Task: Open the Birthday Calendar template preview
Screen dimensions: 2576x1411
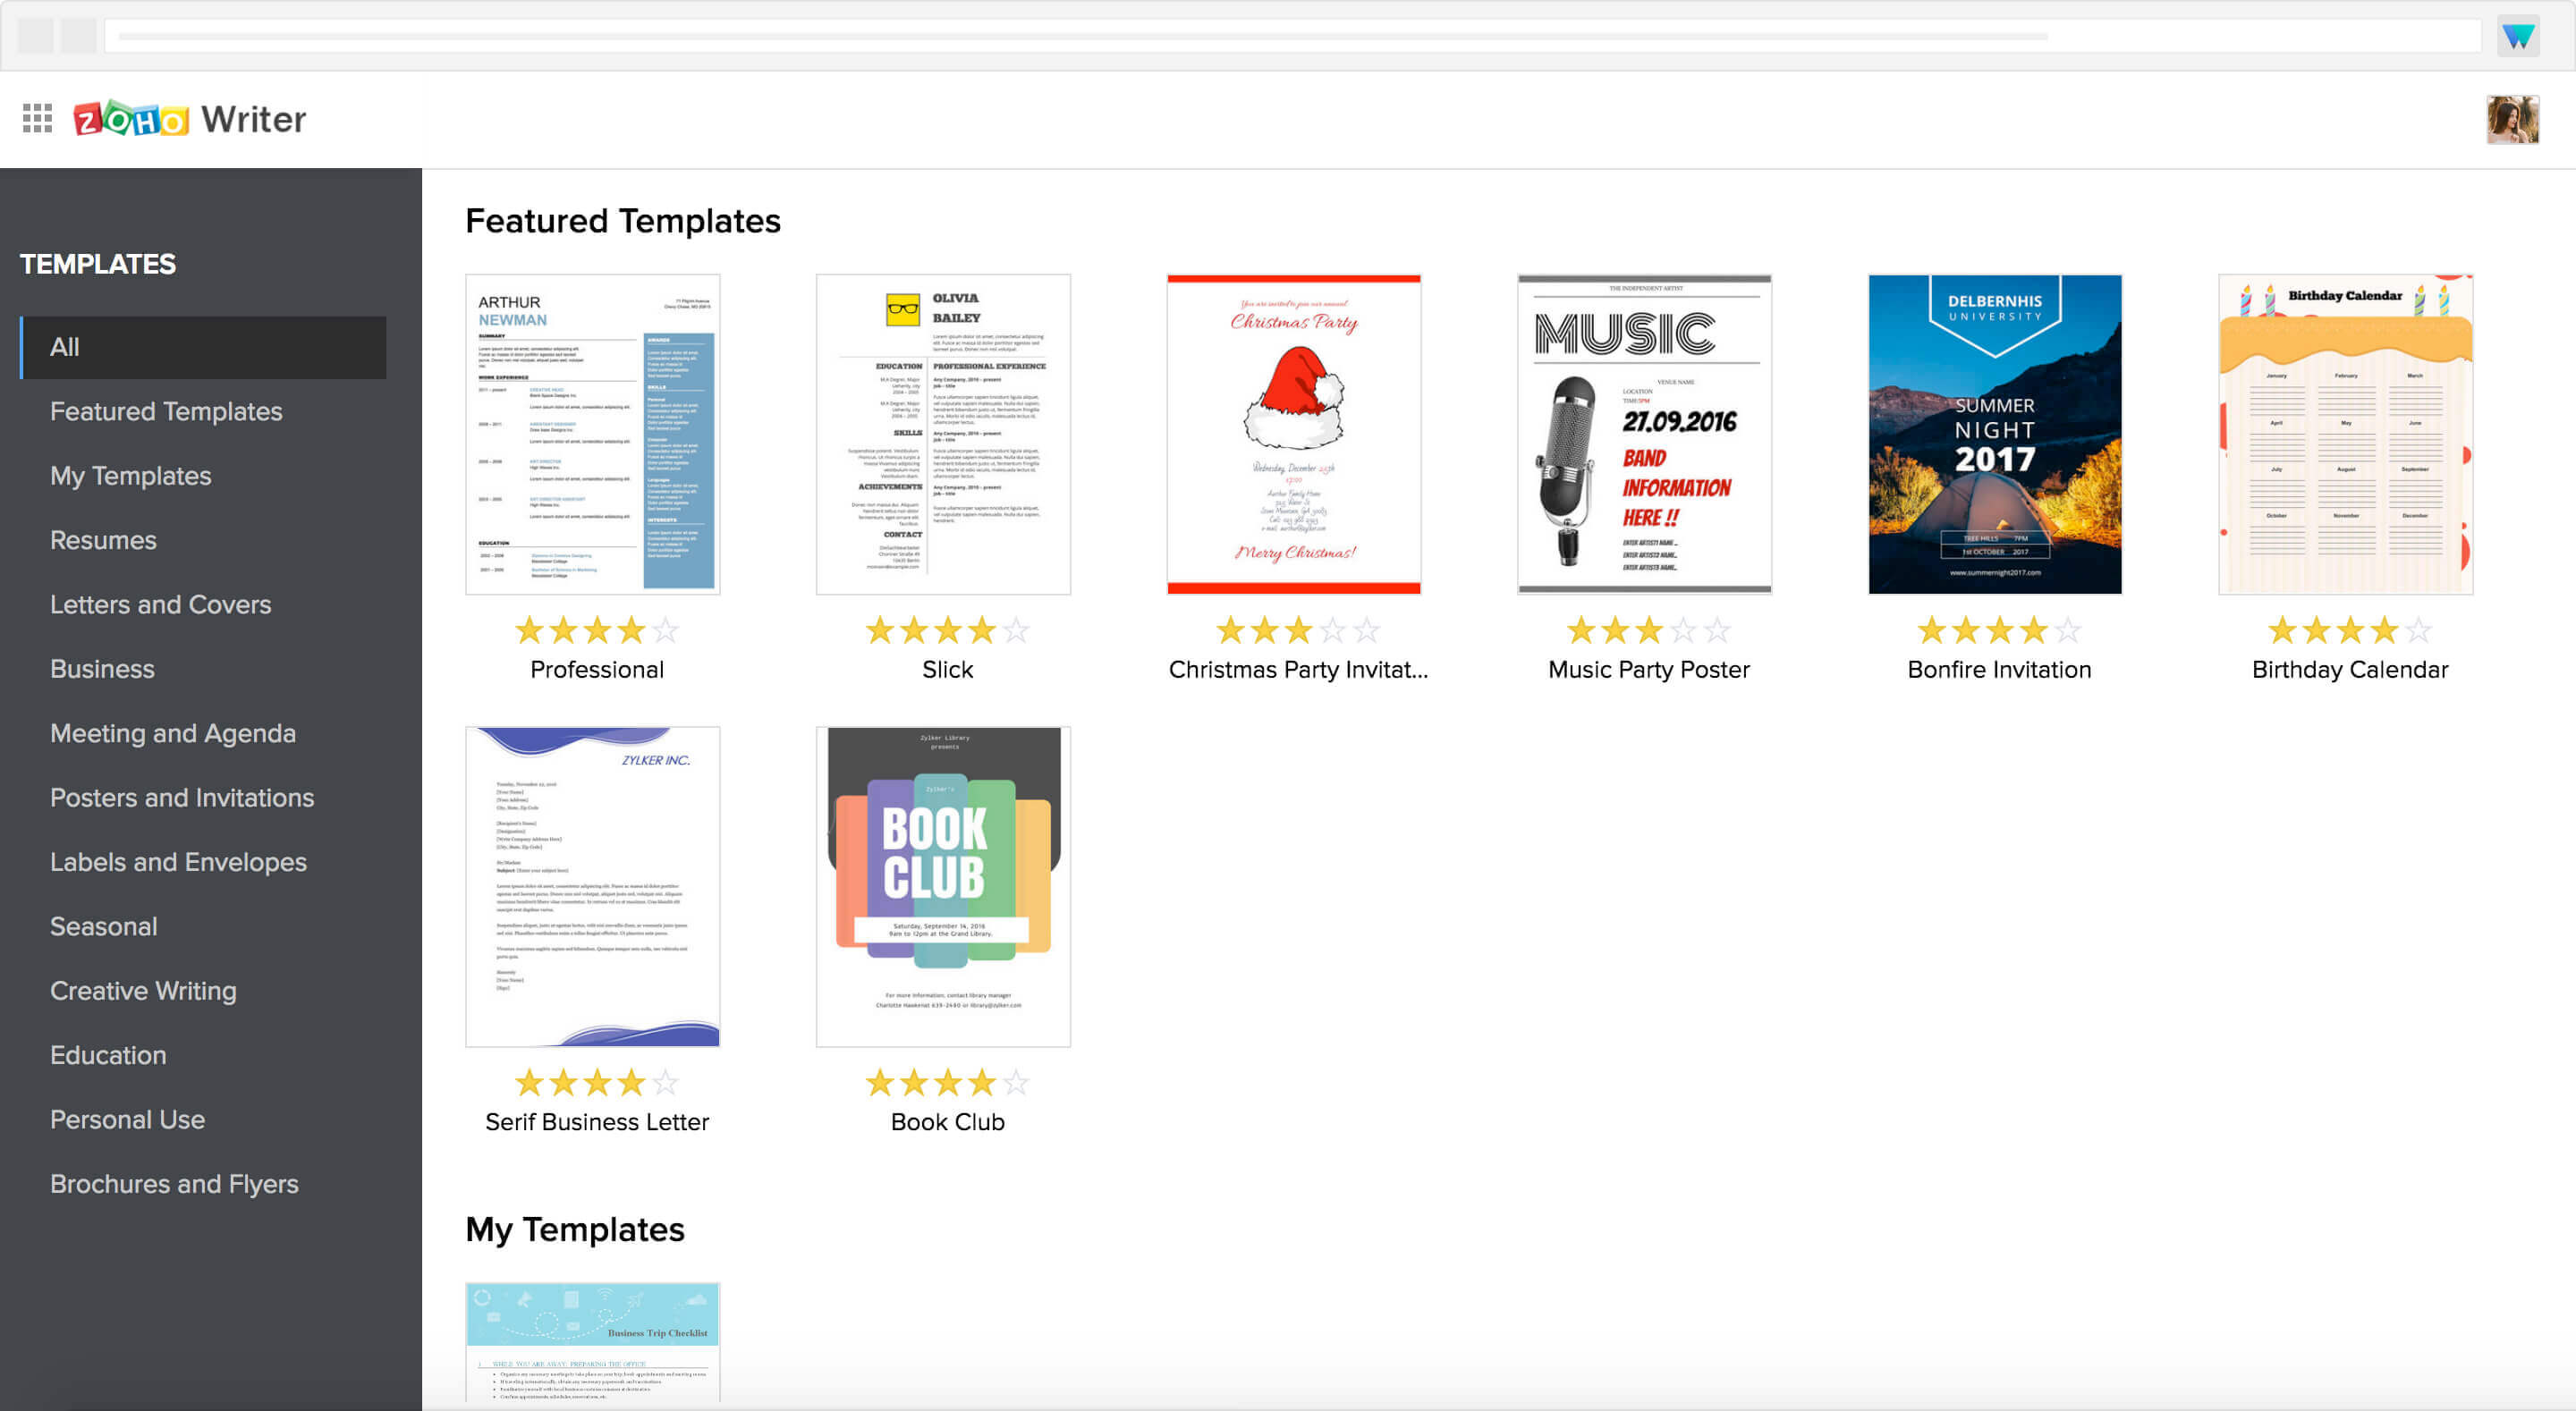Action: click(2345, 434)
